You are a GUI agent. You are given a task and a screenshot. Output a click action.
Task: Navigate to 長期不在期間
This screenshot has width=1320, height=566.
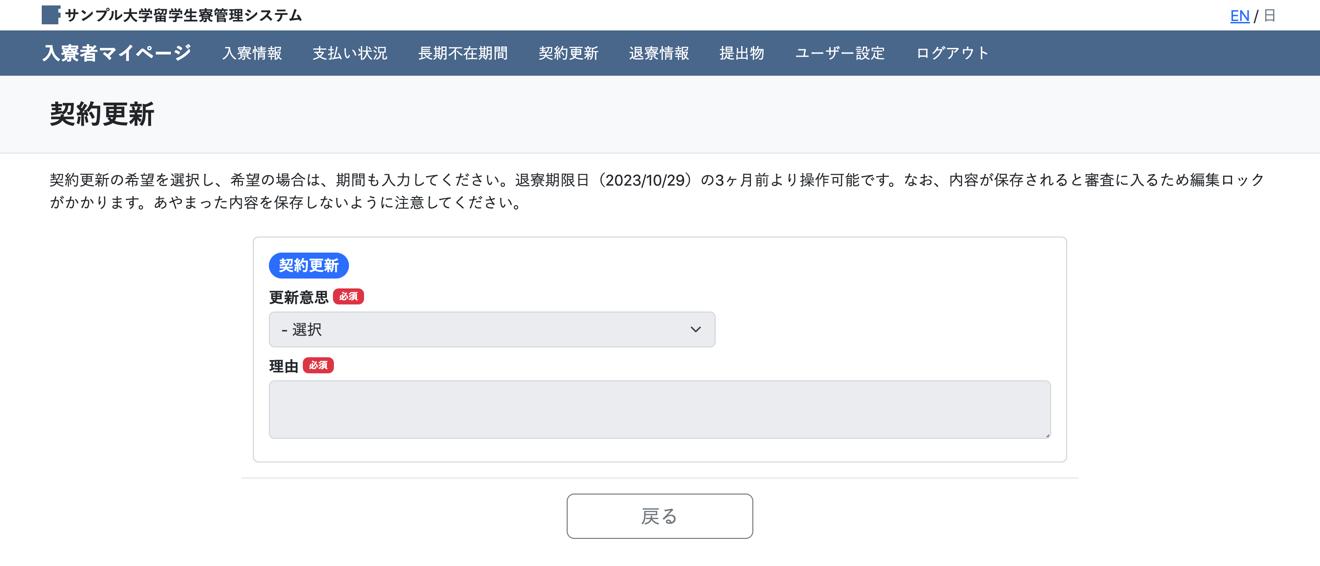(x=463, y=54)
